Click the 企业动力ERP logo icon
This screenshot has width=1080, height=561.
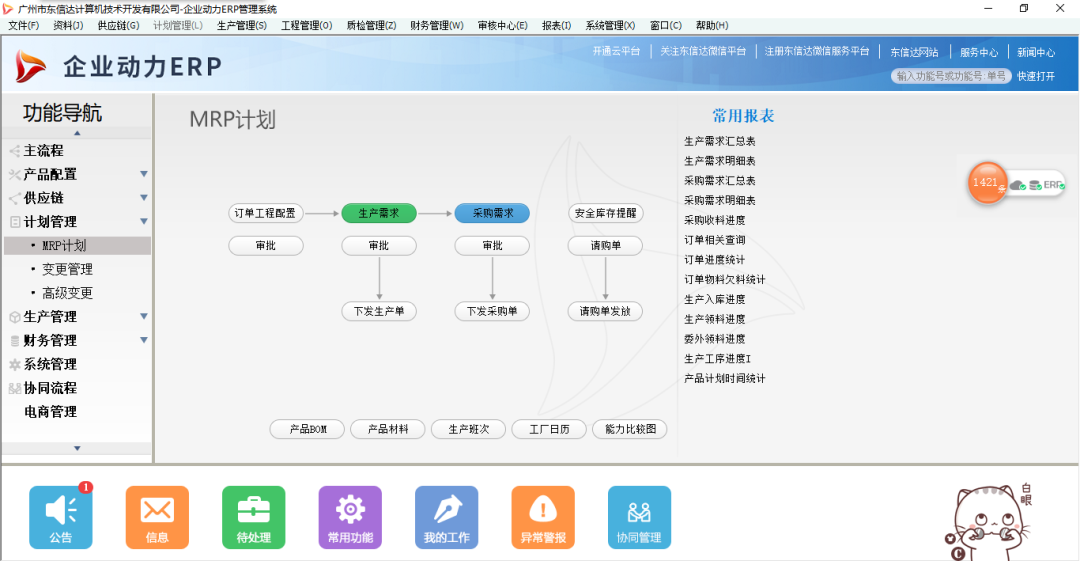click(x=30, y=66)
